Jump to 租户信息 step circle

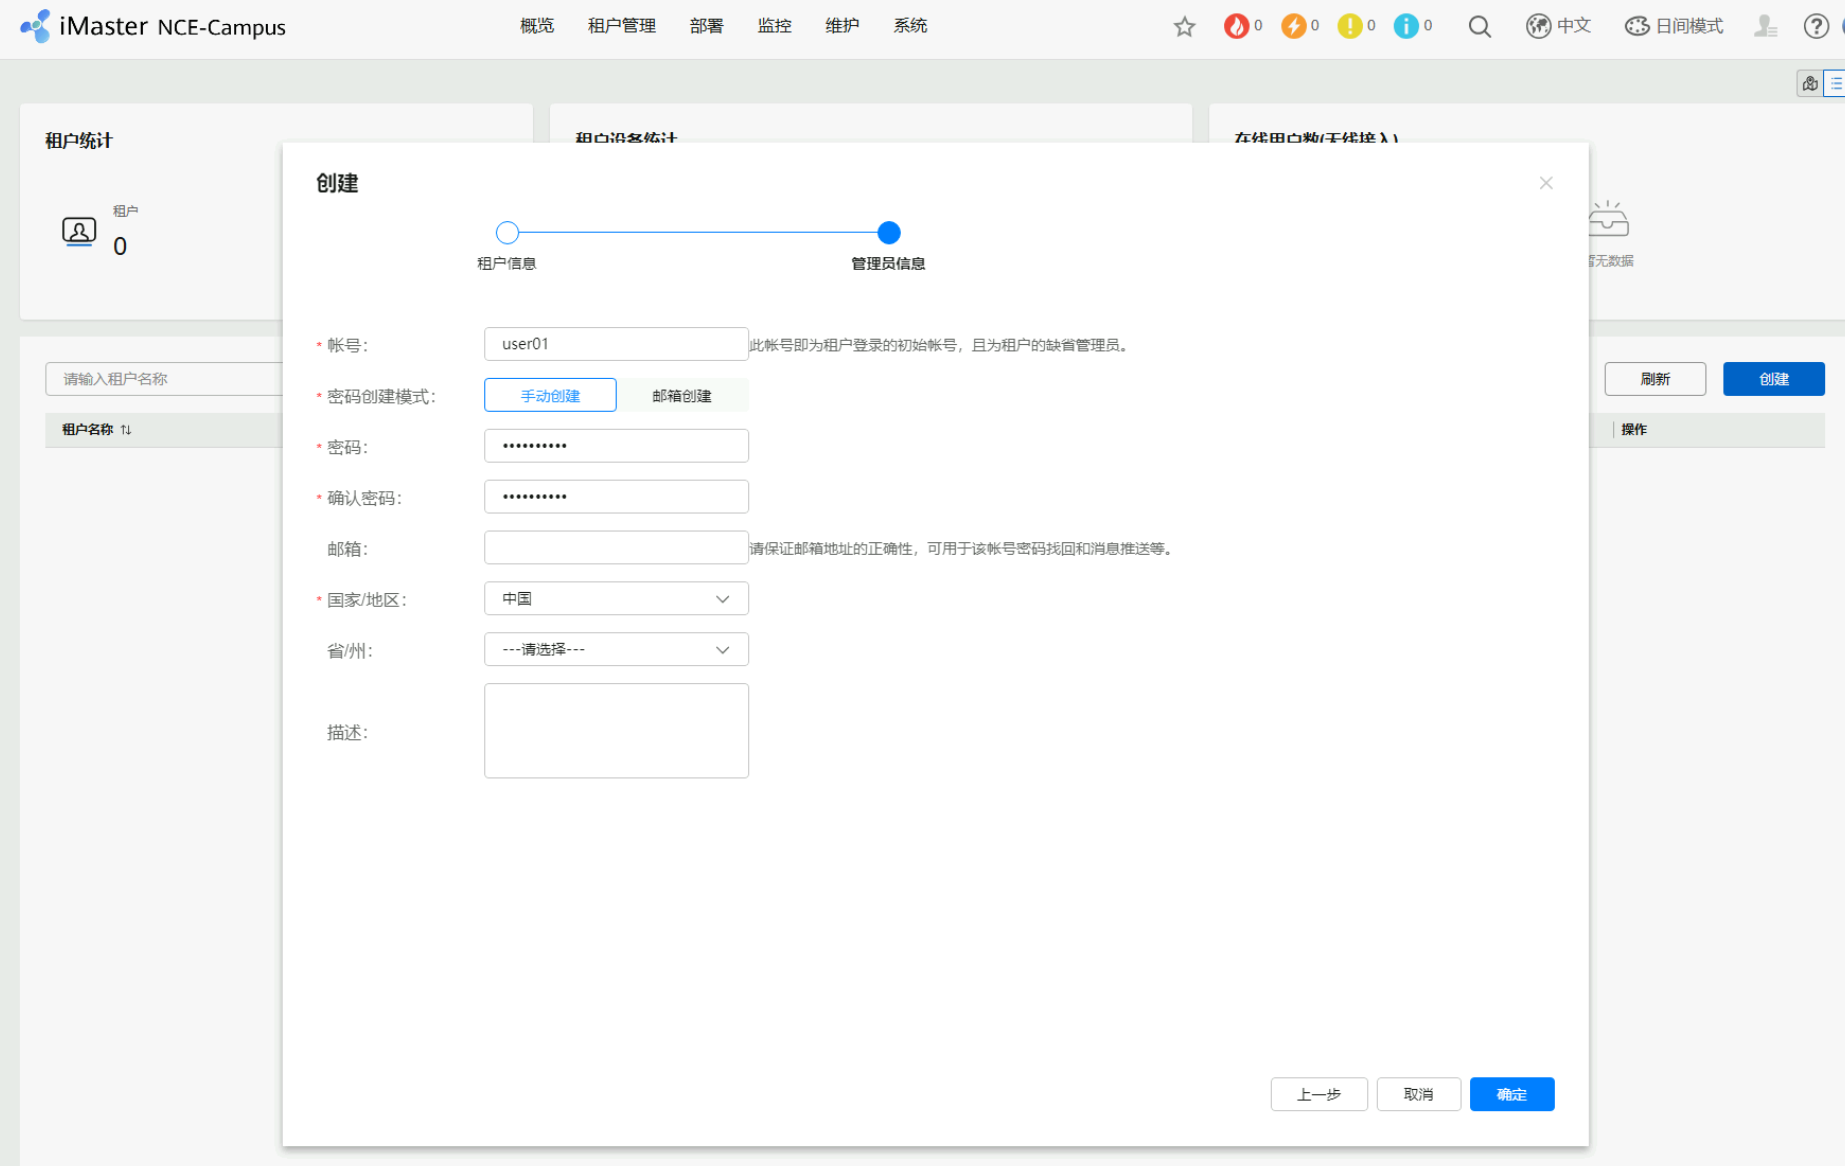click(507, 233)
